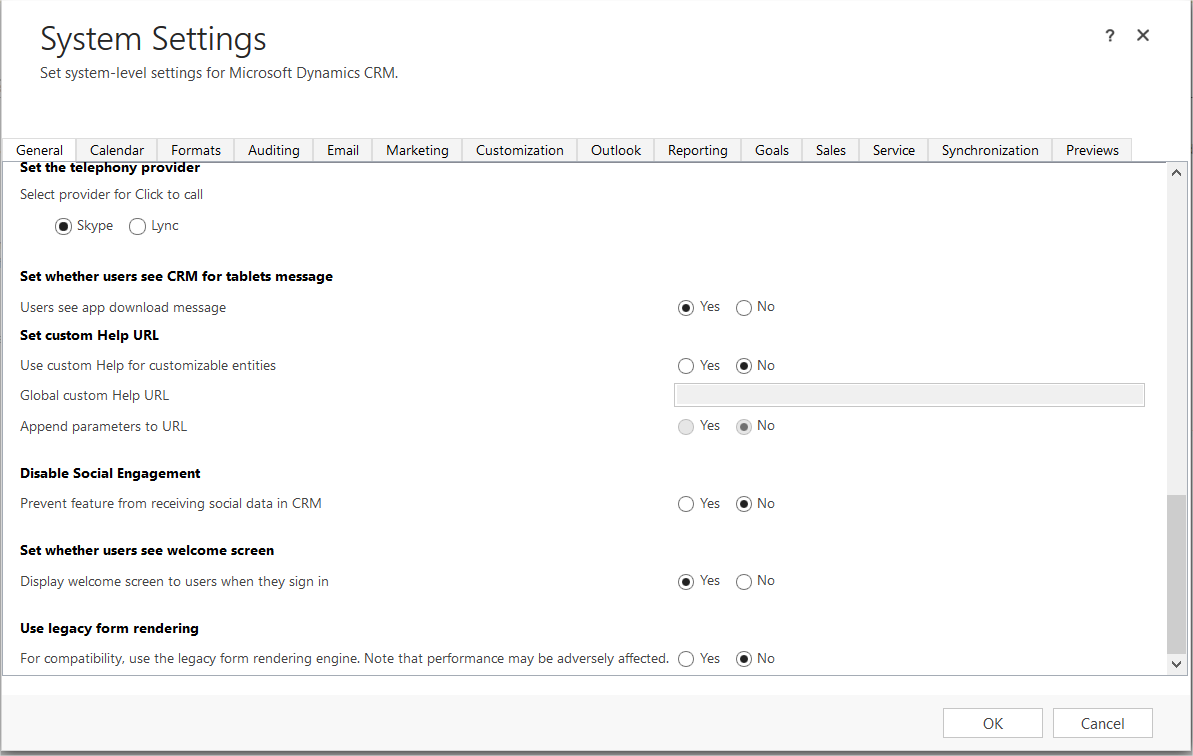Select Yes to disable Social Engagement
Image resolution: width=1193 pixels, height=756 pixels.
click(686, 504)
